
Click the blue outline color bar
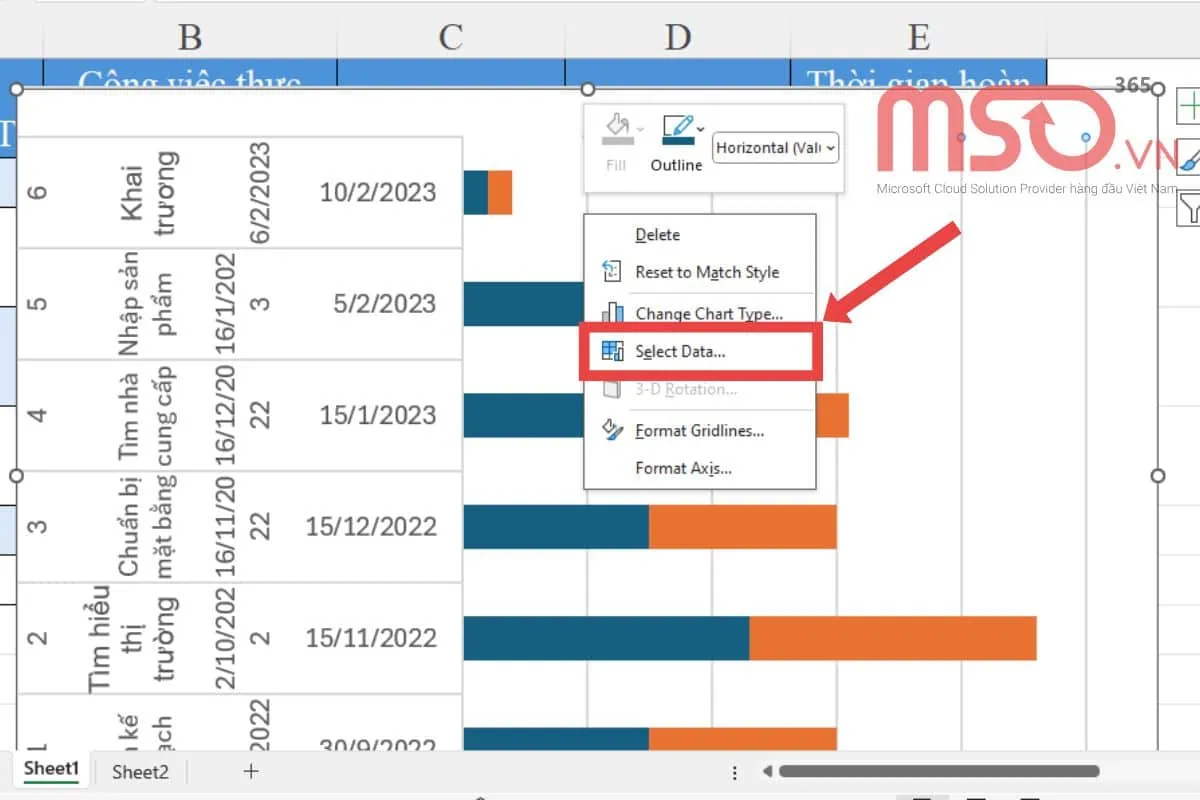click(x=678, y=140)
